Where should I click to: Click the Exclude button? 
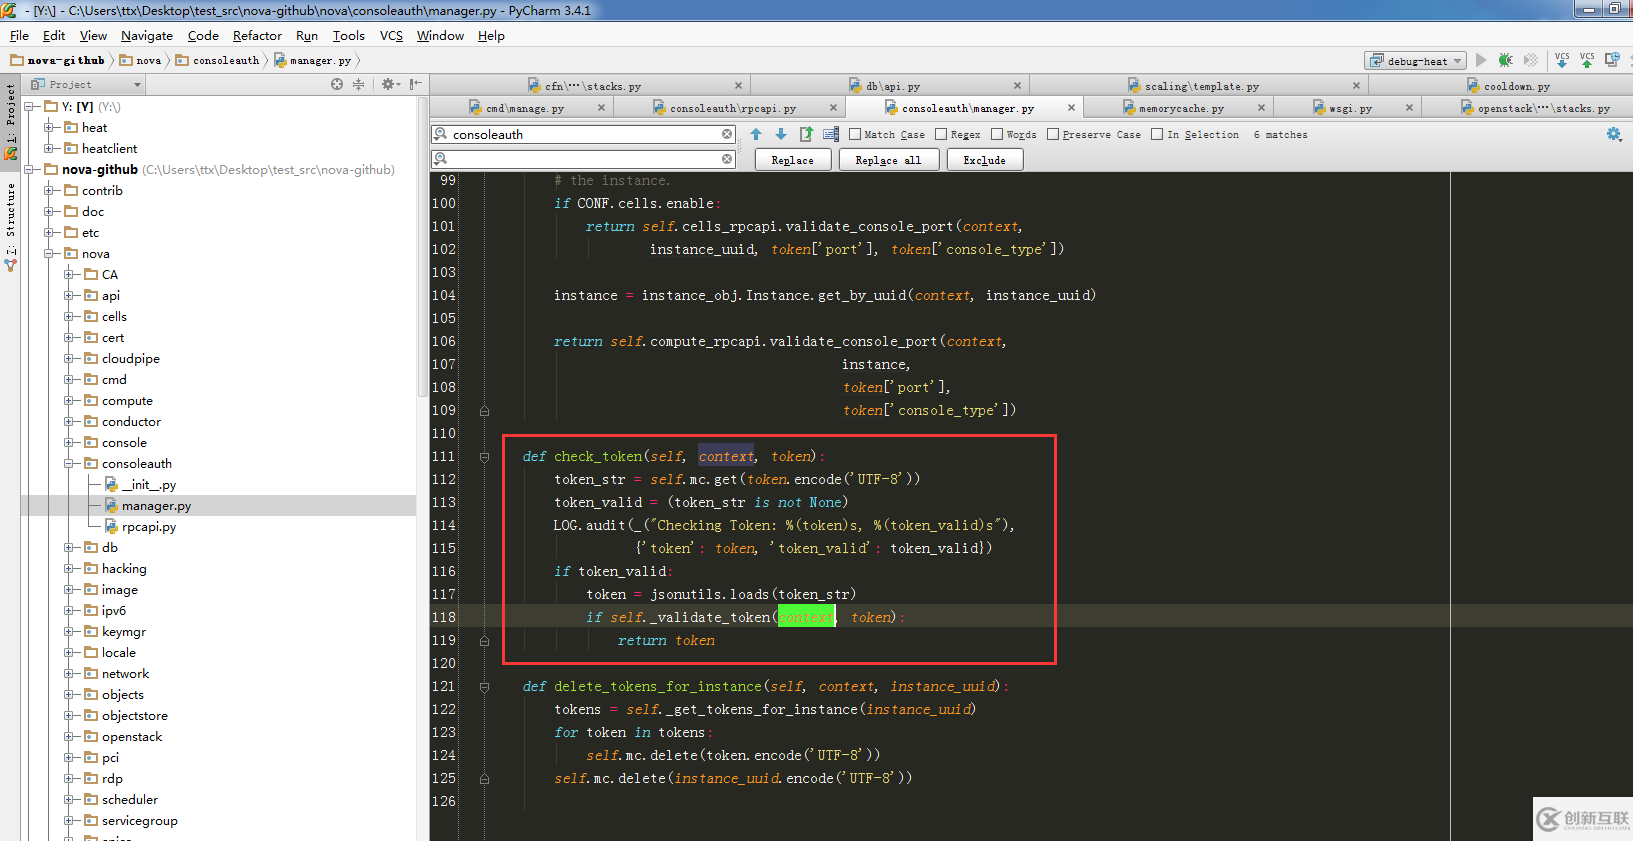click(984, 160)
